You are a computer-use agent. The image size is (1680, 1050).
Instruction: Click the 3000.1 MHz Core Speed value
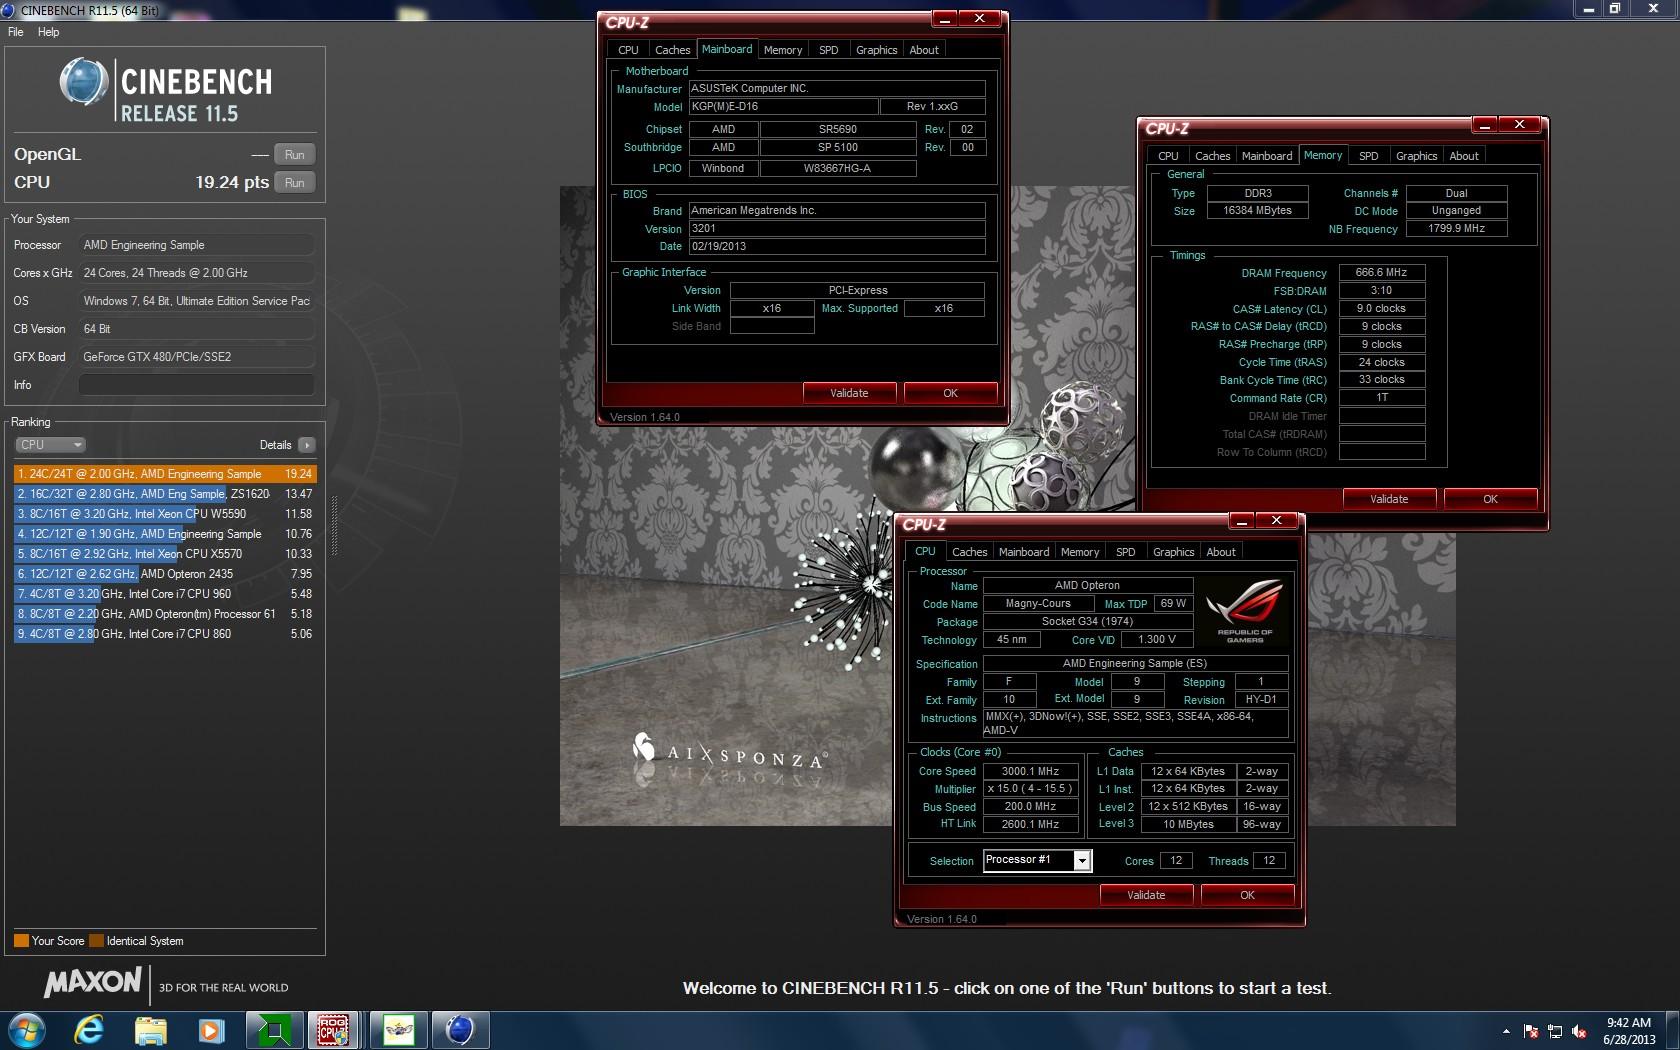(1031, 771)
